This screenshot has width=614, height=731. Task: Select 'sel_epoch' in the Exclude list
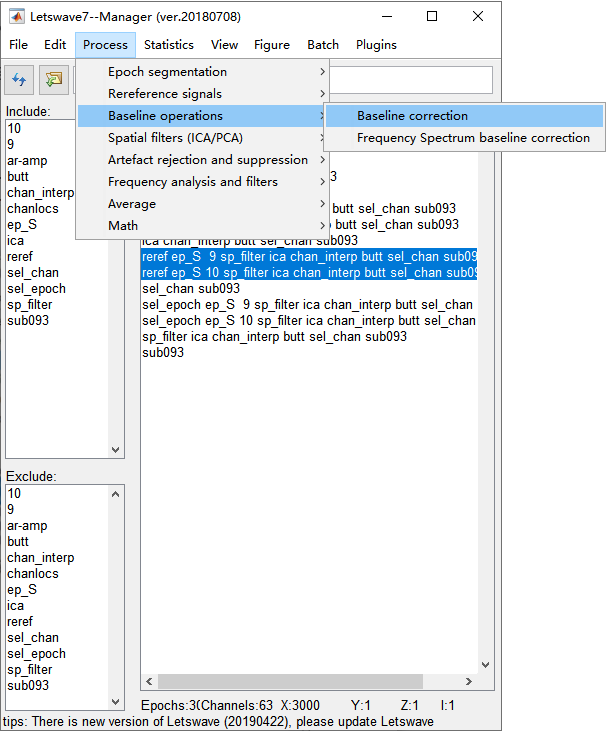tap(36, 654)
